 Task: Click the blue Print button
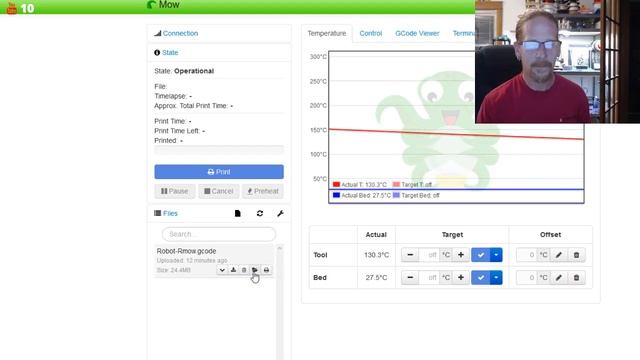coord(219,172)
